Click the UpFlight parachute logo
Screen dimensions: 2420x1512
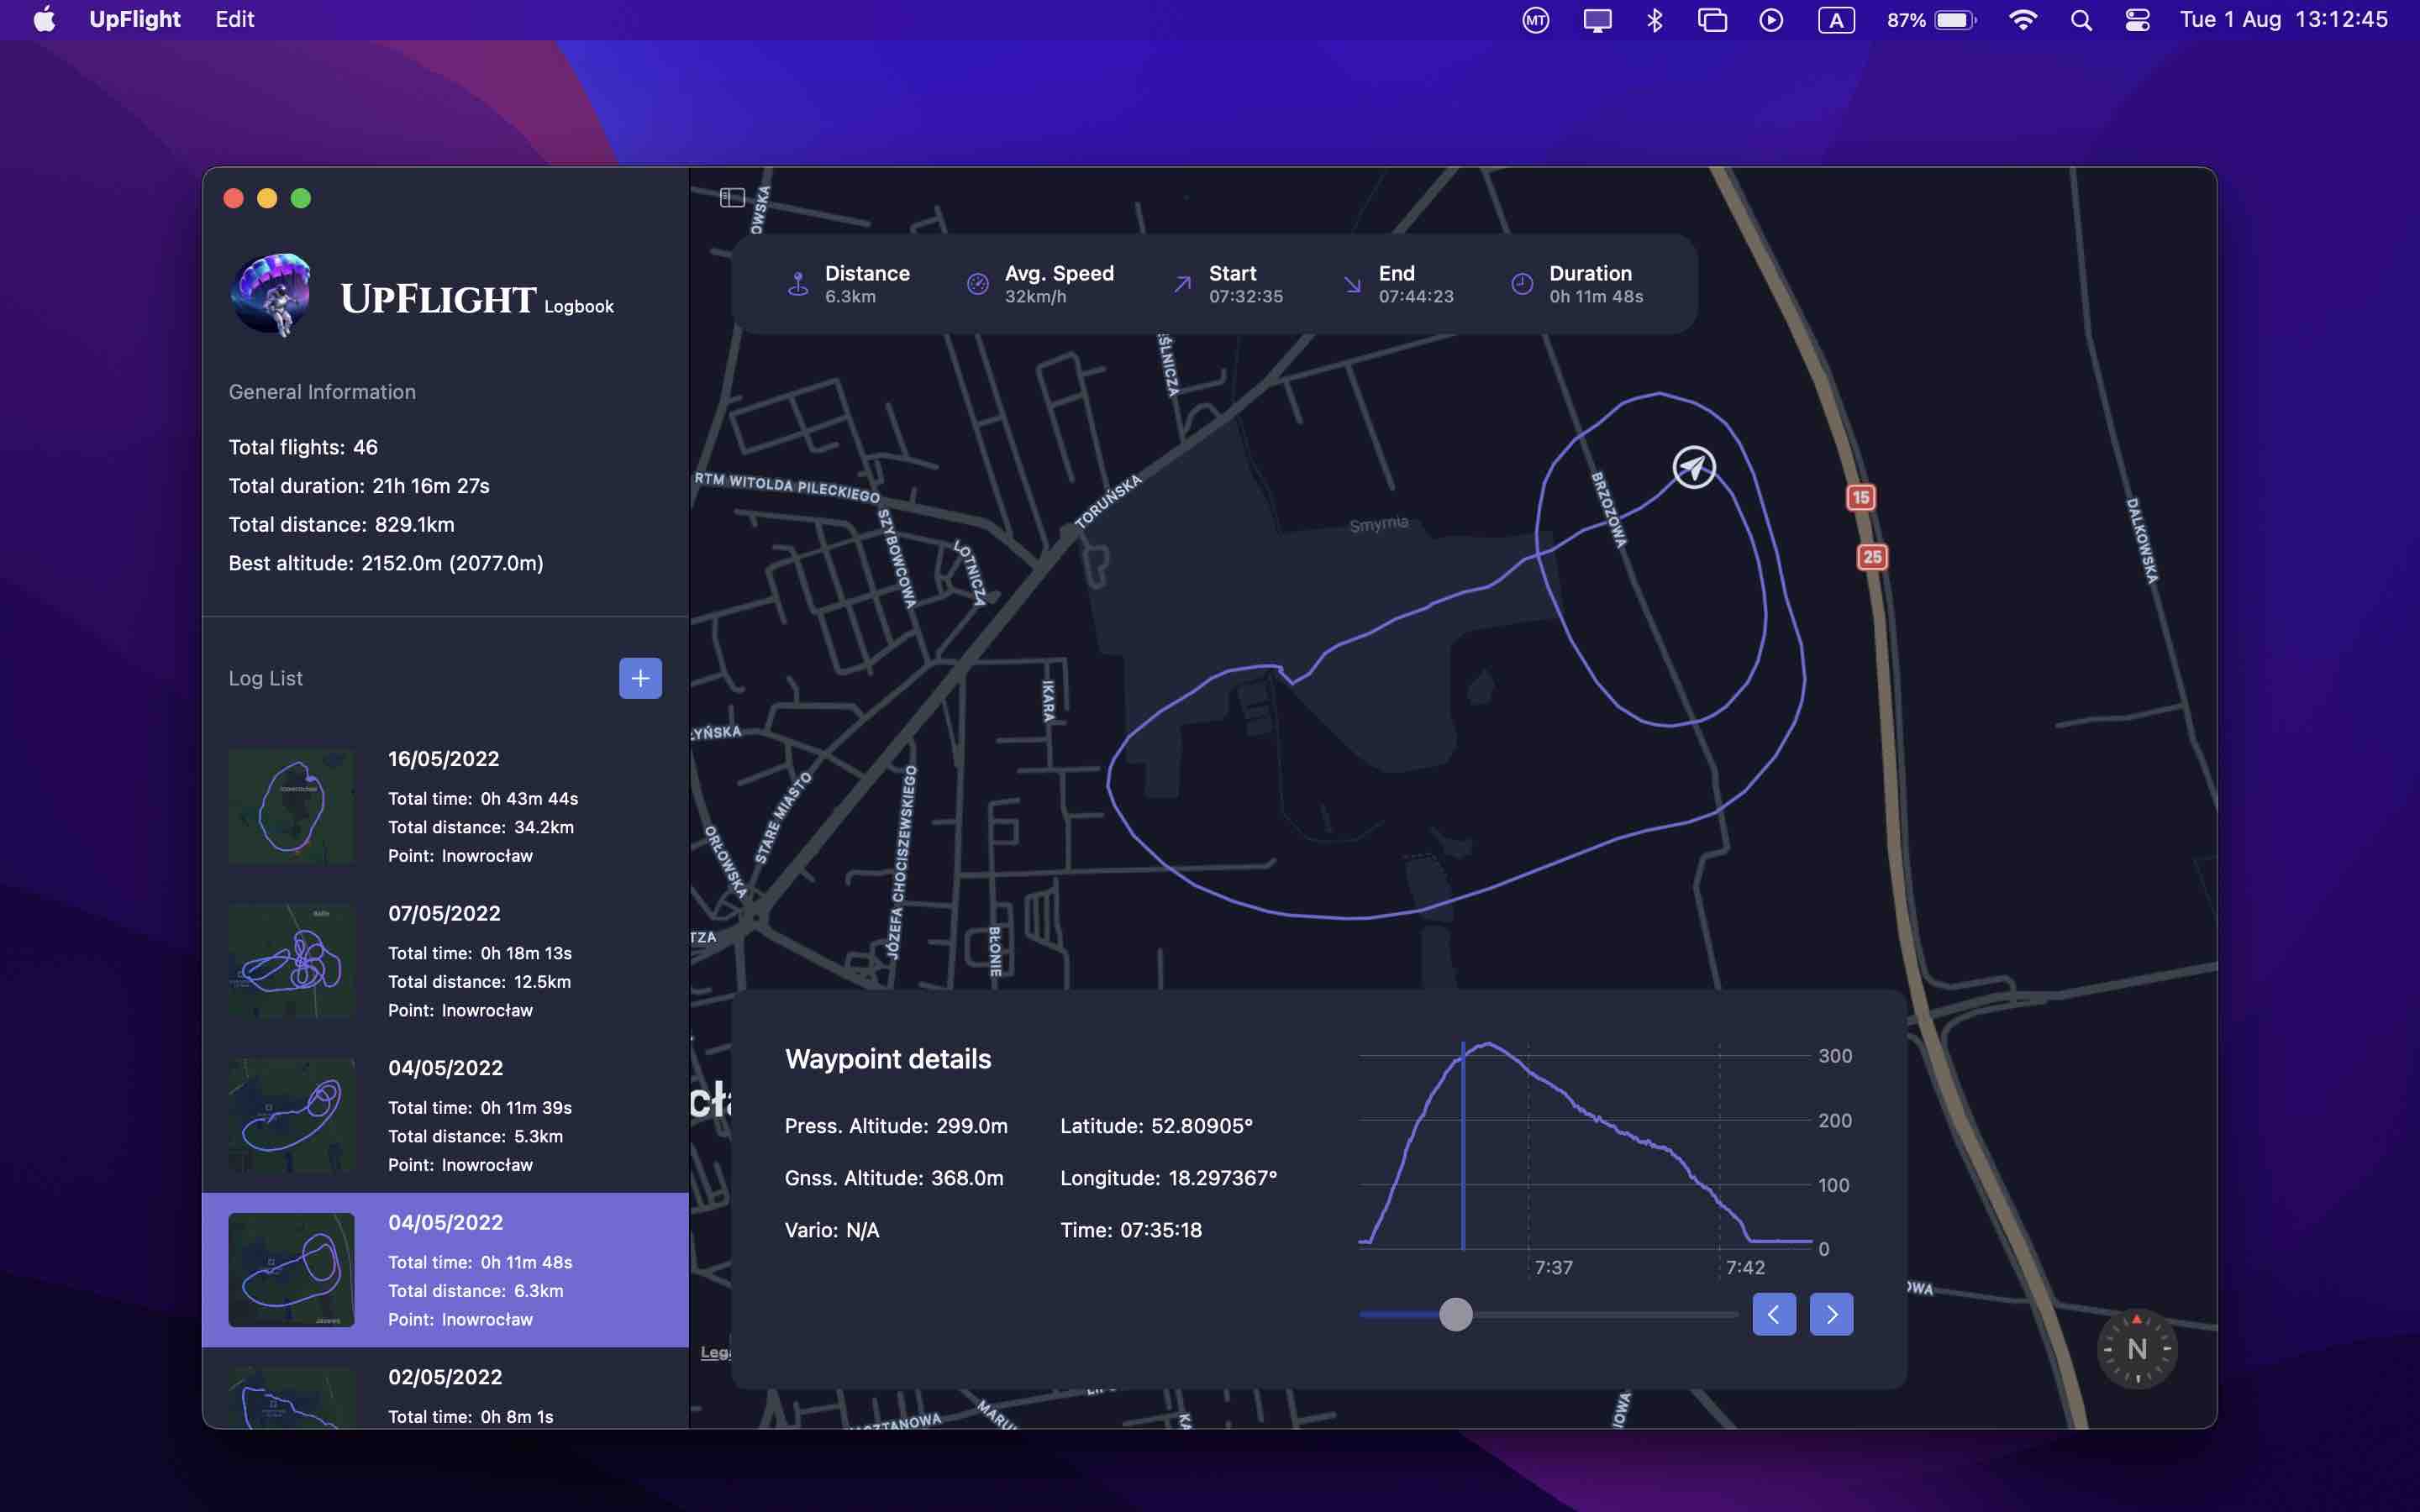(272, 295)
